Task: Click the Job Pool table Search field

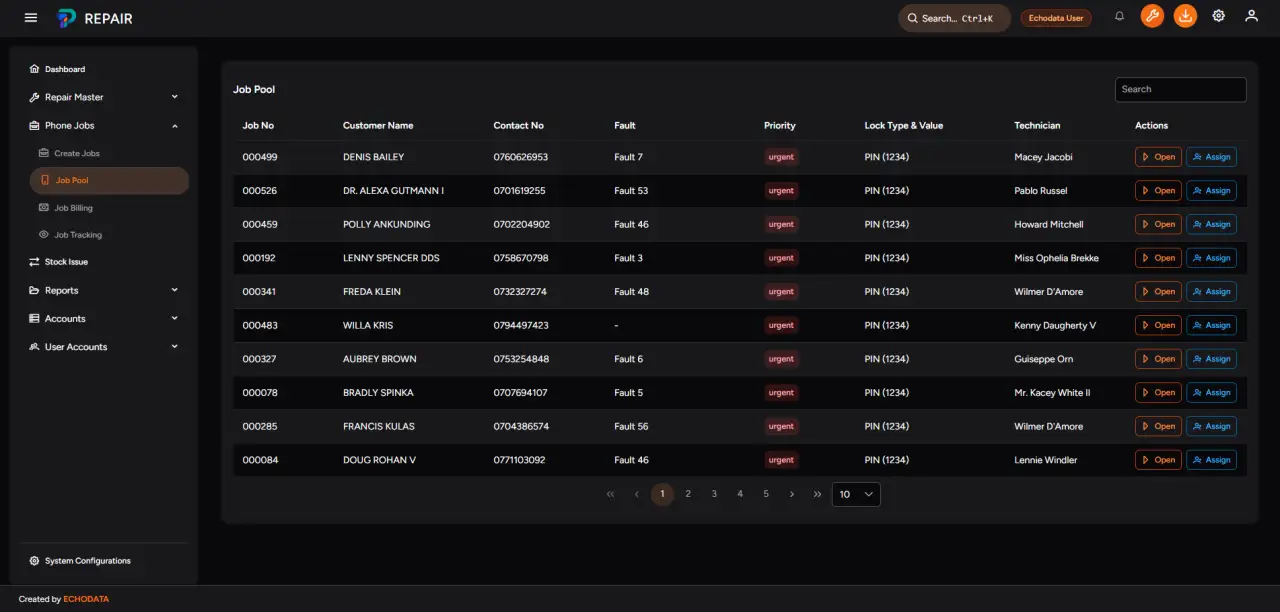Action: (x=1180, y=89)
